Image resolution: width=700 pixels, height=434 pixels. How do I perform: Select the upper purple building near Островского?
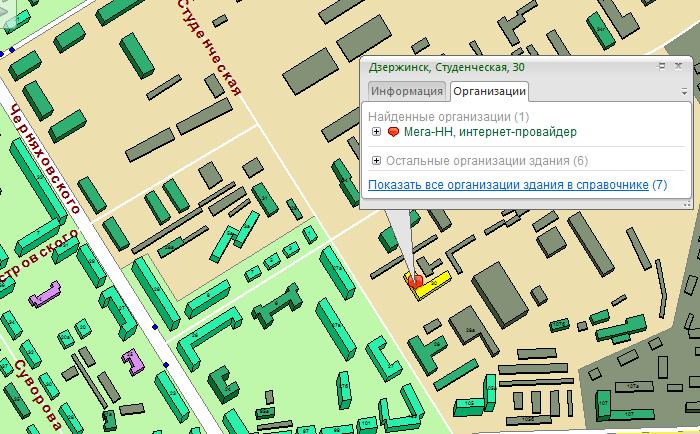44,296
